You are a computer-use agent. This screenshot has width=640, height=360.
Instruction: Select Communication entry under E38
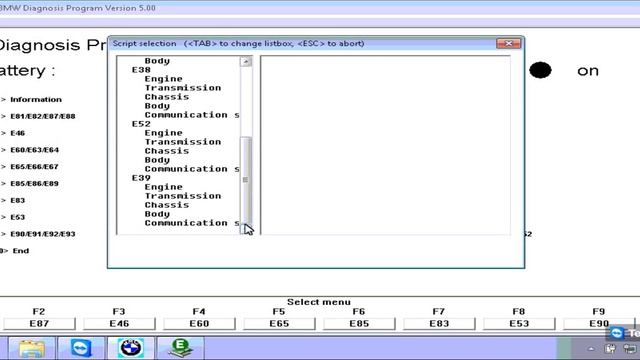(x=192, y=115)
